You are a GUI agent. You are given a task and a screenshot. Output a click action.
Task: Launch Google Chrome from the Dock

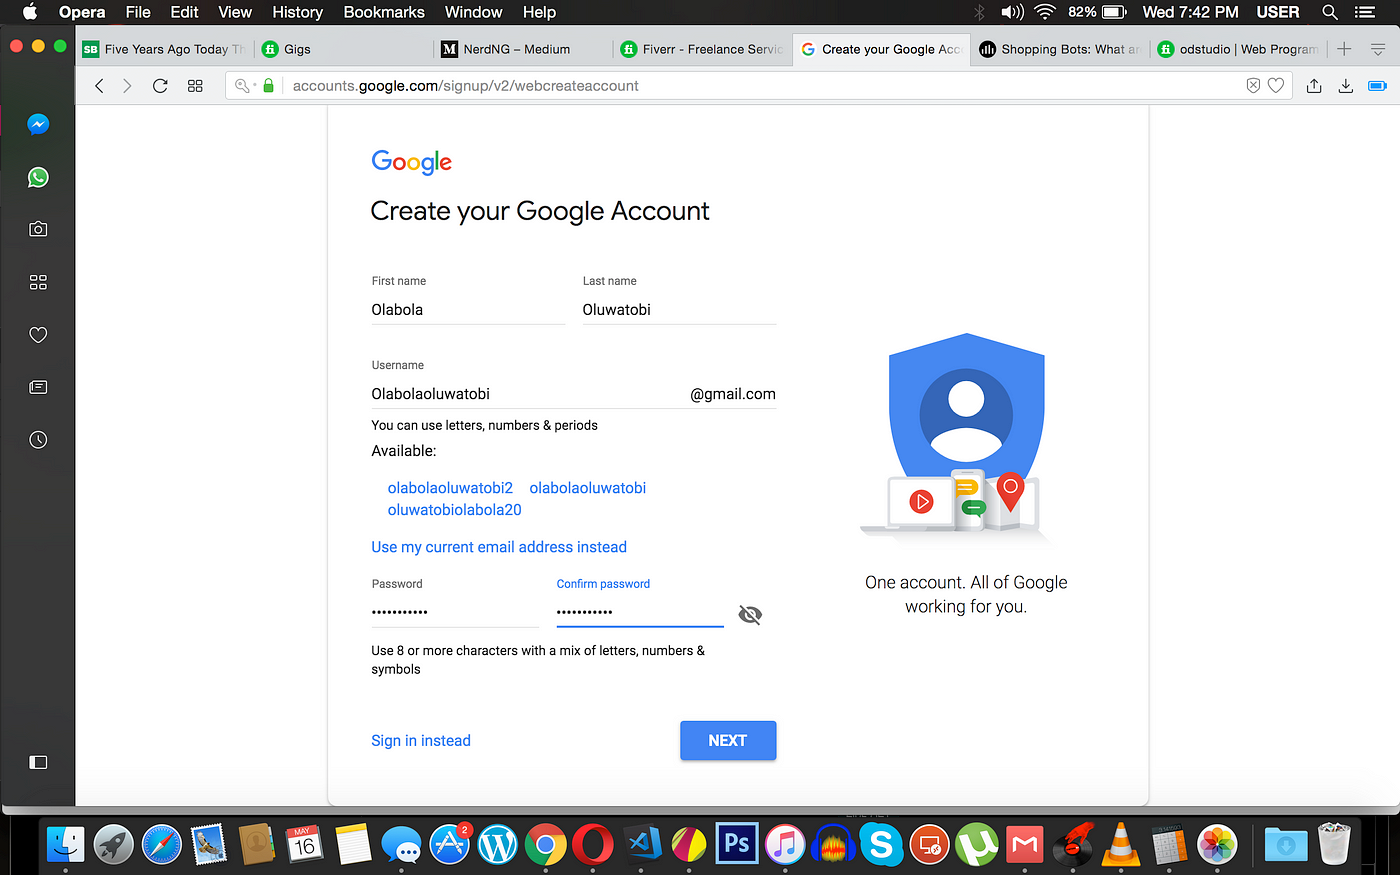(545, 846)
